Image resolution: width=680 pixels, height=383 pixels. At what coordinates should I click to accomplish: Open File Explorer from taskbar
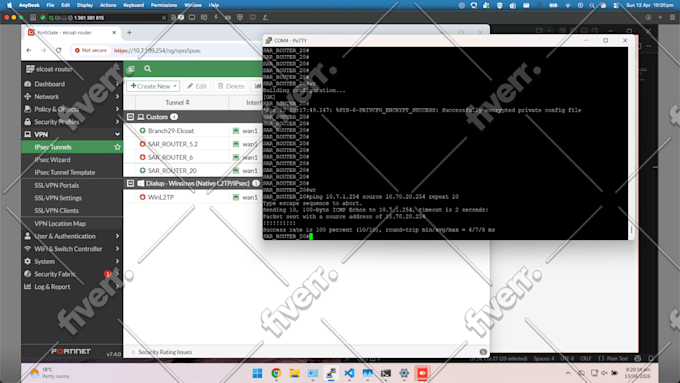294,373
